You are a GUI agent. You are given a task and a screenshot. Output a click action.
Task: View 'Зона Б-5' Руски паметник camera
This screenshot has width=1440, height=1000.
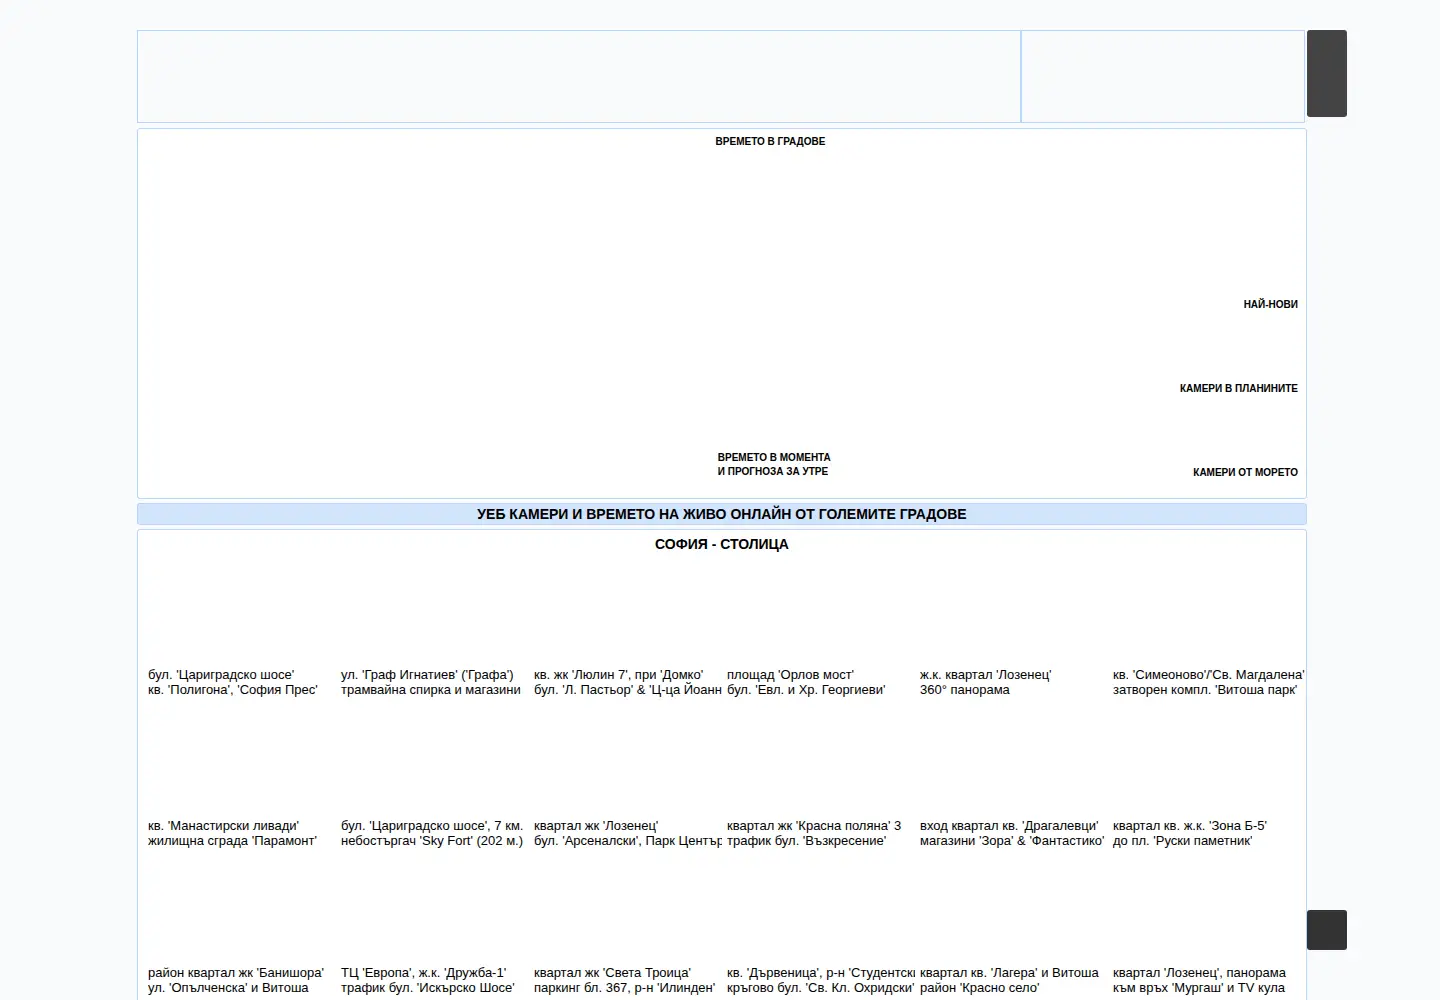pos(1190,834)
